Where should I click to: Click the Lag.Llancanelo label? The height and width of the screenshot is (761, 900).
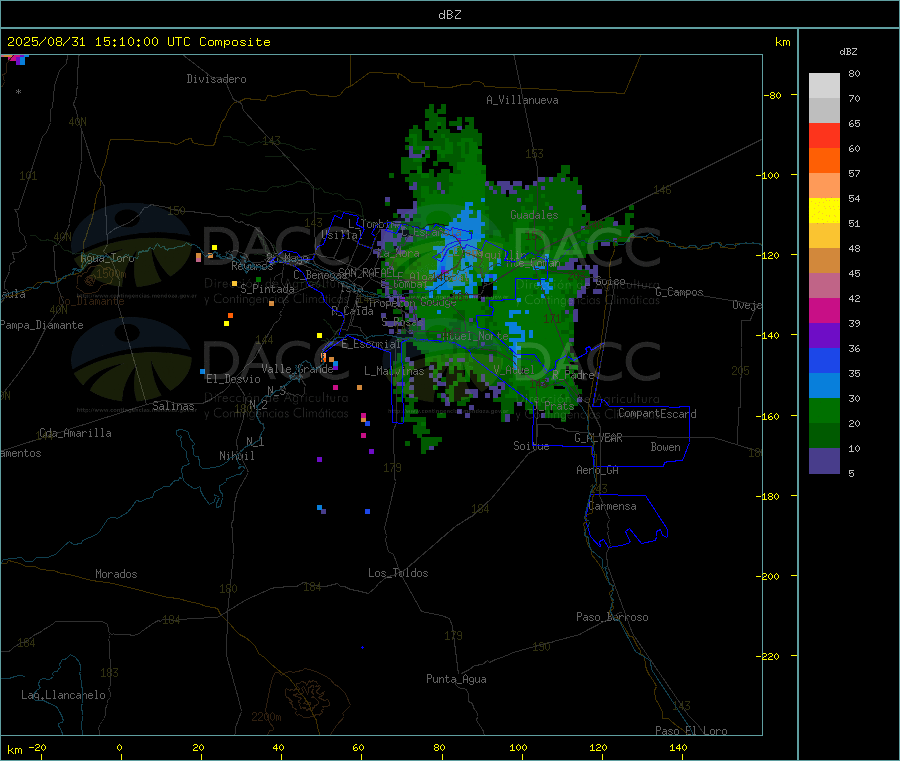pyautogui.click(x=64, y=695)
